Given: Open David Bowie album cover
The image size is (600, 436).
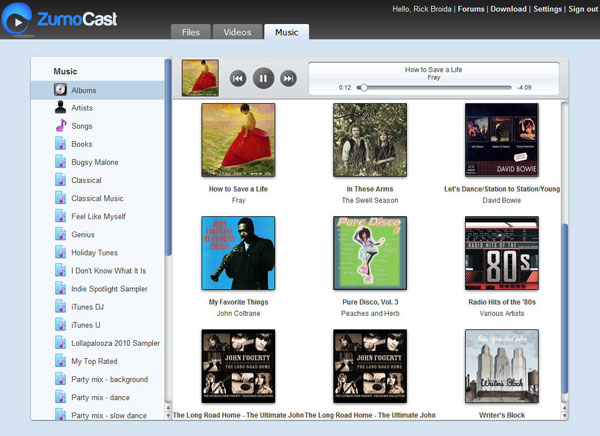Looking at the screenshot, I should tap(501, 140).
